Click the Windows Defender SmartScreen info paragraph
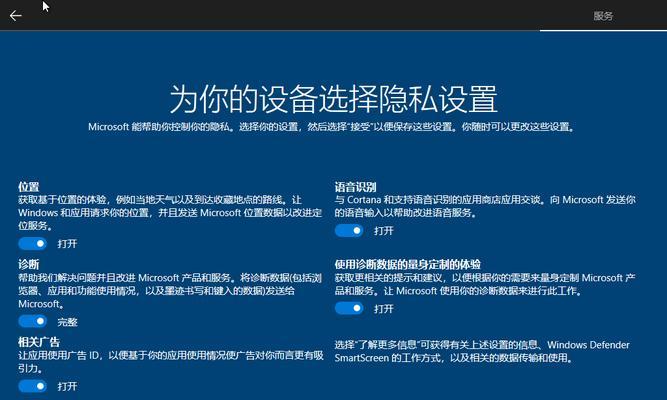 482,351
